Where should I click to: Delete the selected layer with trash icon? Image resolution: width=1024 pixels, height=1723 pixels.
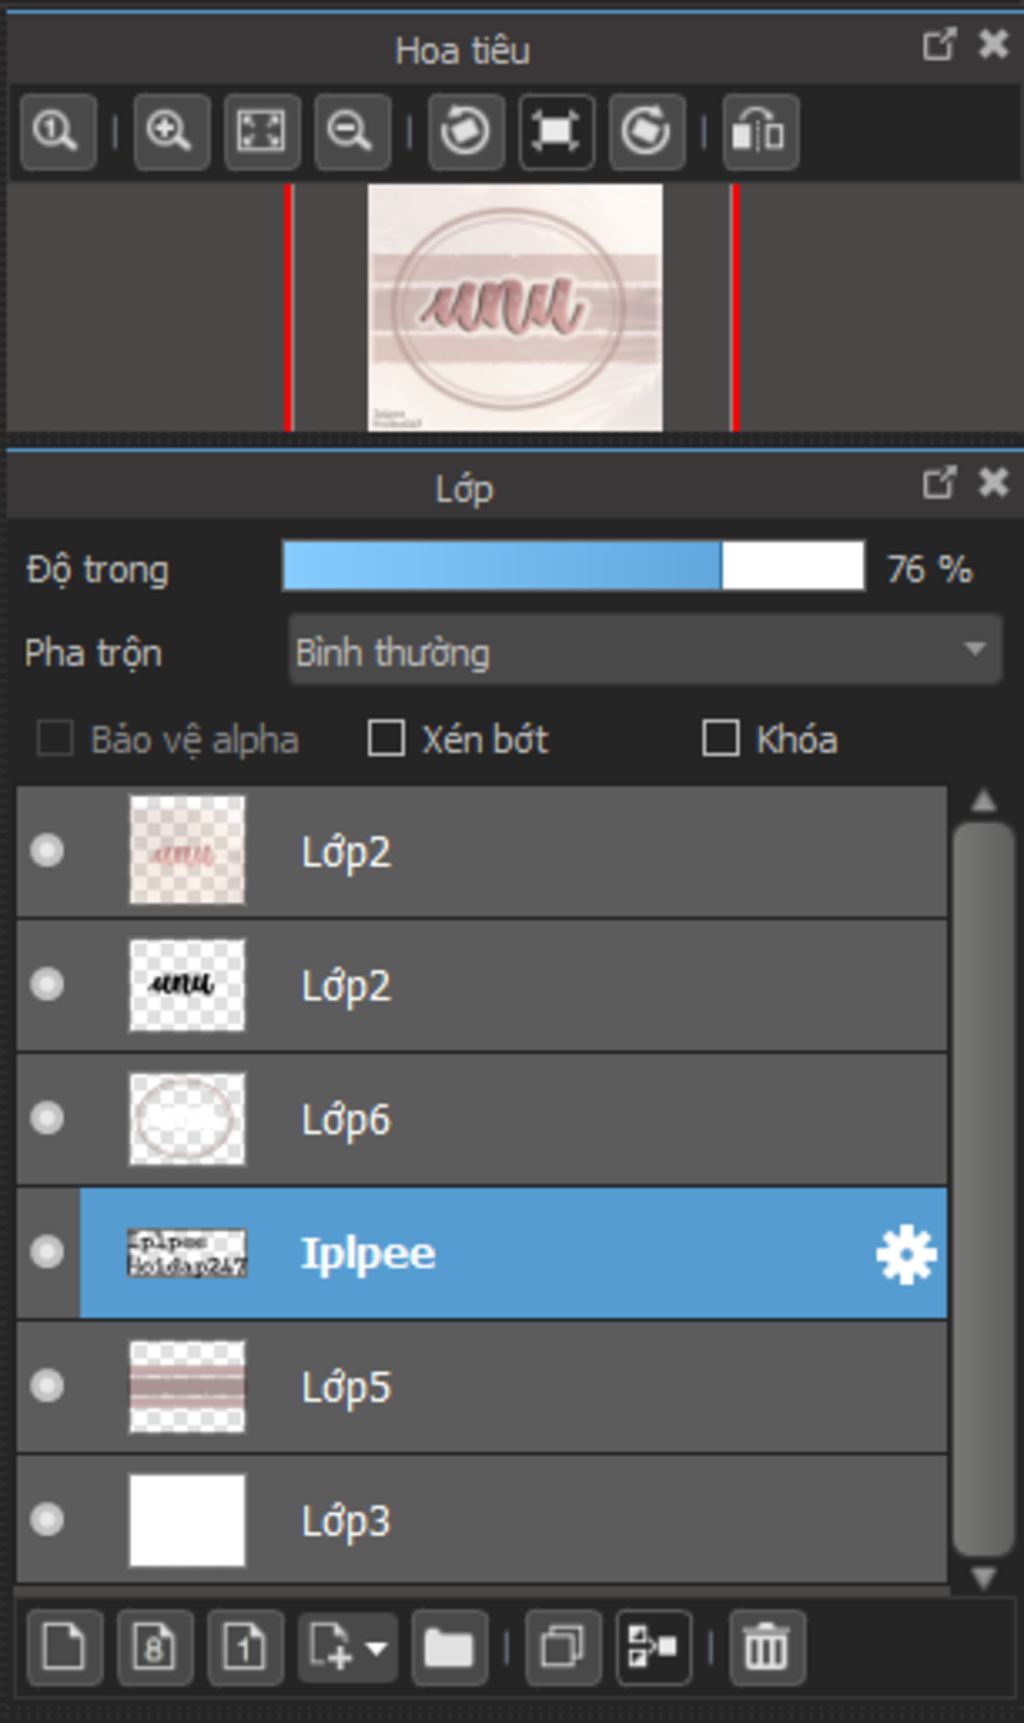point(766,1646)
